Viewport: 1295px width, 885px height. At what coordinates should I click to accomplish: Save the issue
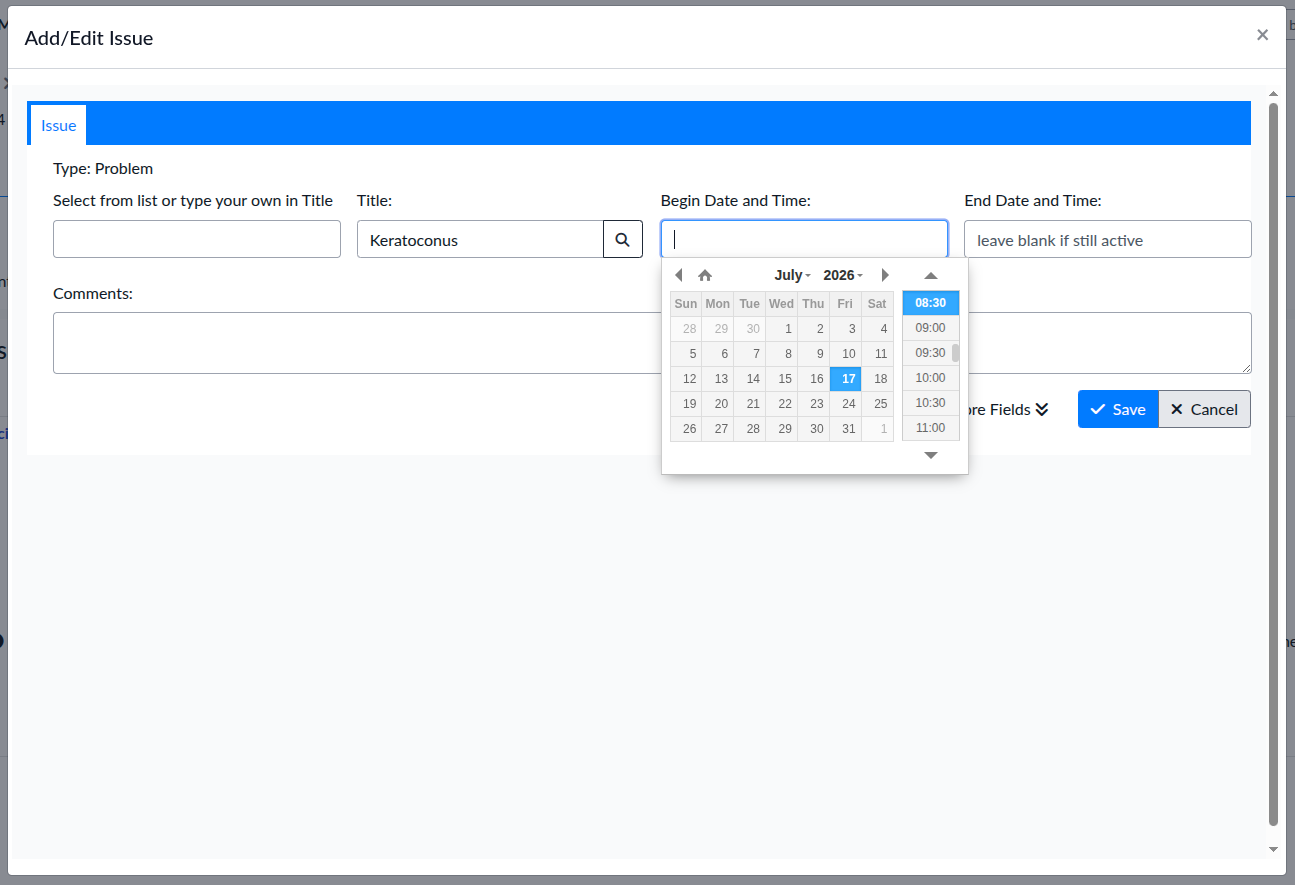pyautogui.click(x=1118, y=409)
